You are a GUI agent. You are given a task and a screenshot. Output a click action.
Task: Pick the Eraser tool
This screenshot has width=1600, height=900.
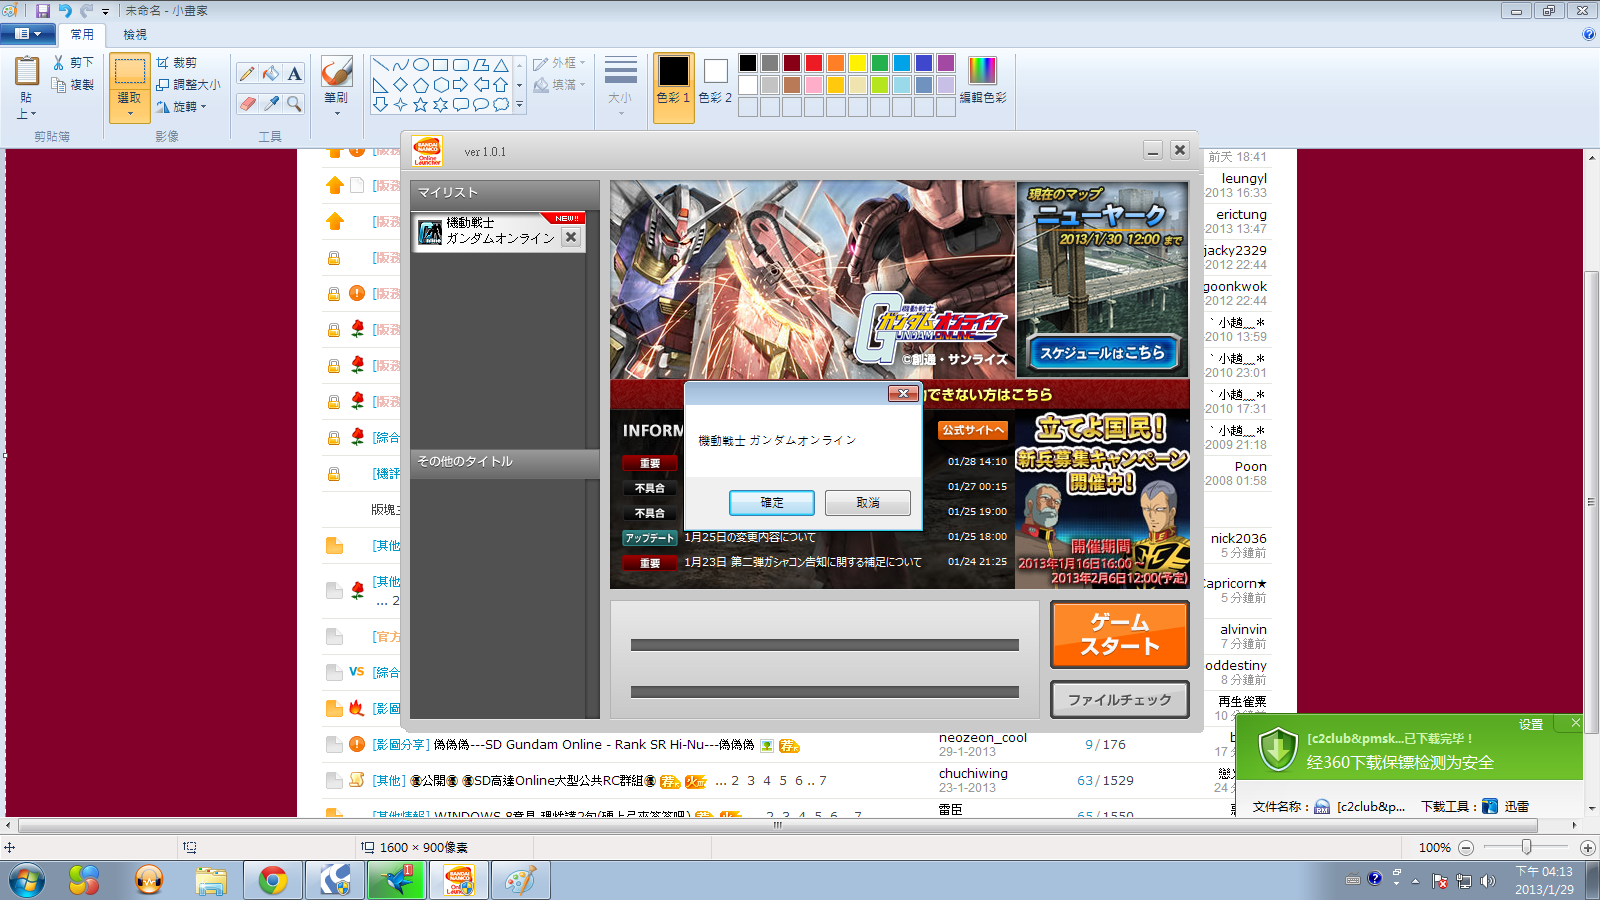tap(247, 103)
